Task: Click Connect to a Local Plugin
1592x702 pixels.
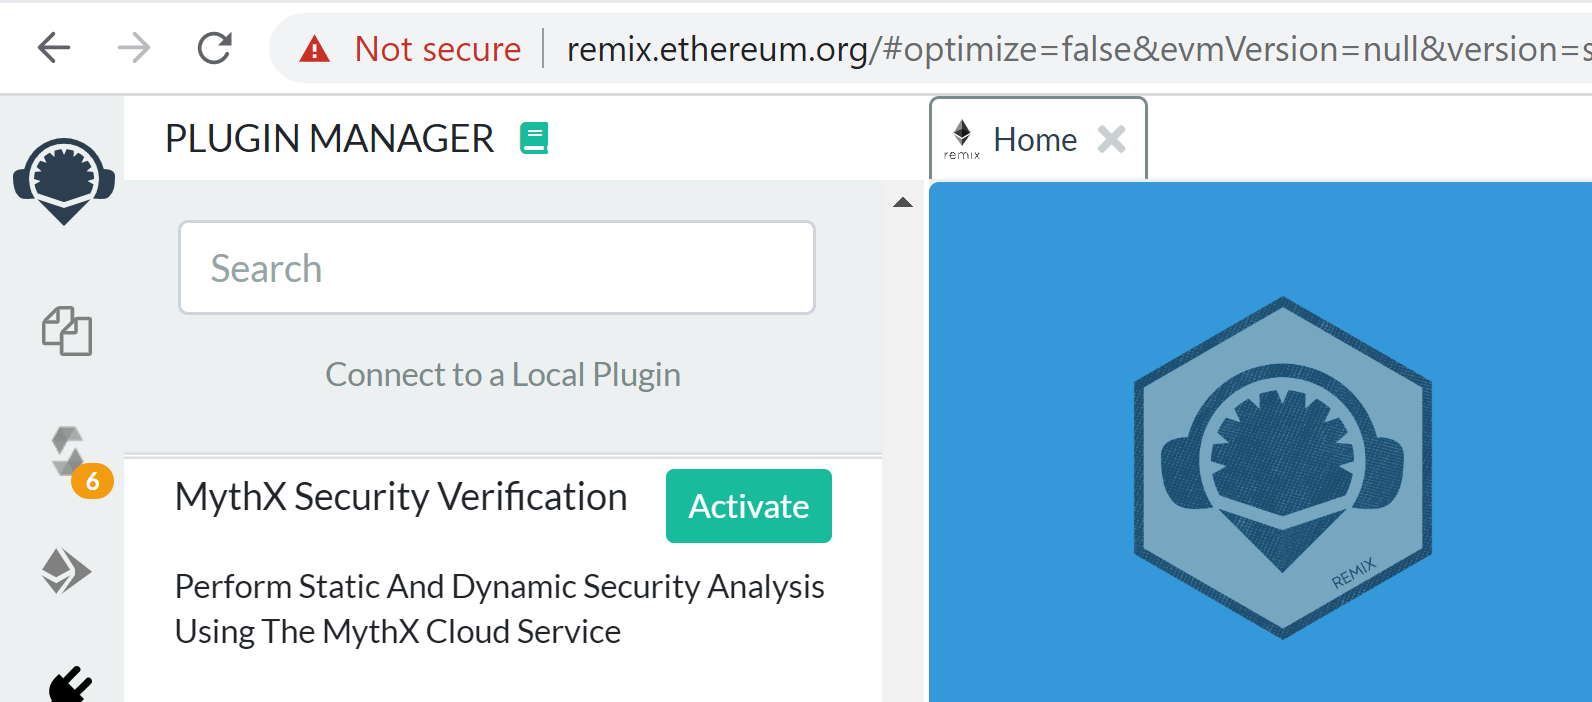Action: (x=503, y=374)
